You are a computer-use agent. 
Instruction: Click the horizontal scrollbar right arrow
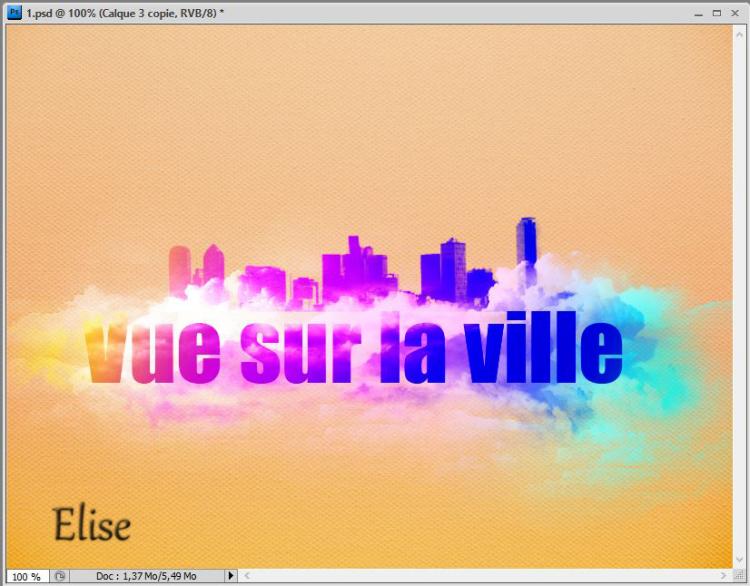tap(724, 576)
